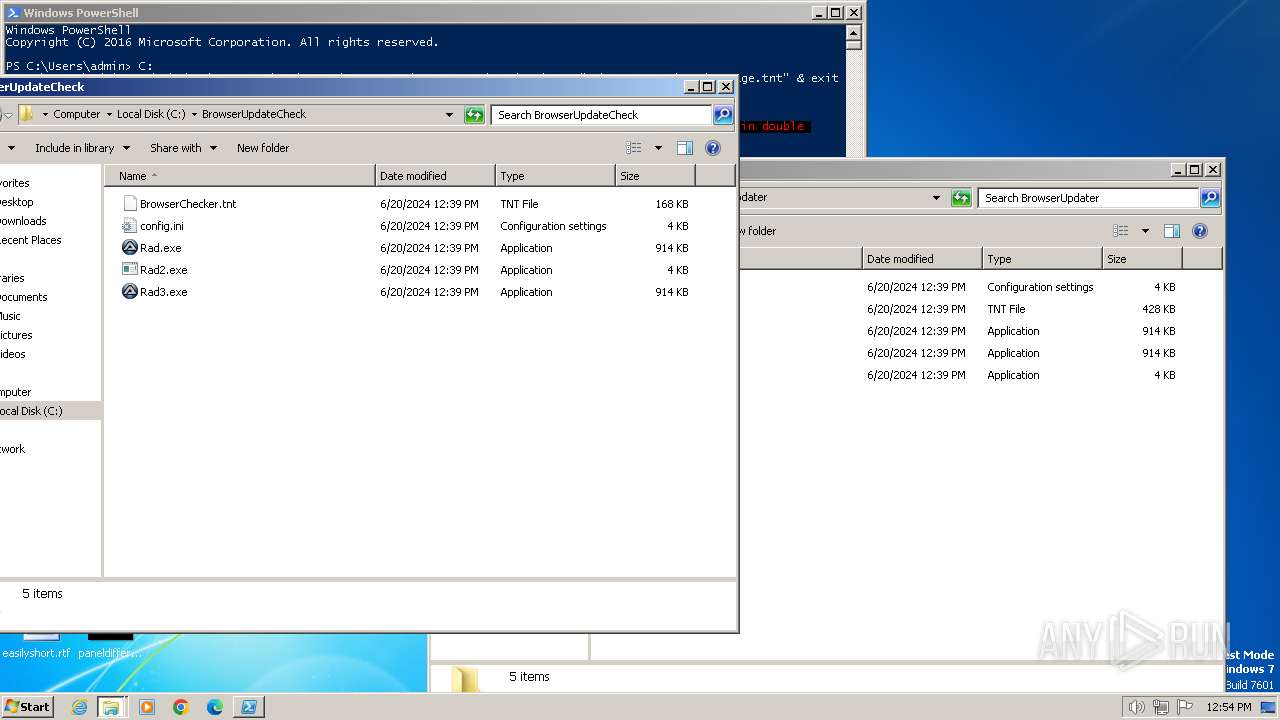Image resolution: width=1280 pixels, height=720 pixels.
Task: Click search magnifier in BrowserUpdateCheck window
Action: coord(723,115)
